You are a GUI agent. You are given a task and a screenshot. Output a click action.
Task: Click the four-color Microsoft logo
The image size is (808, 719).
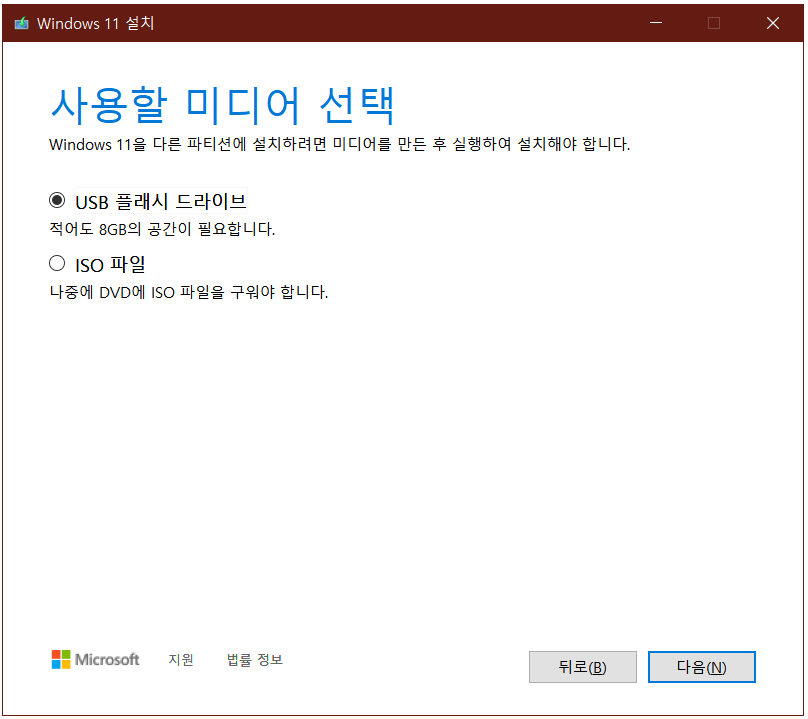pos(61,659)
